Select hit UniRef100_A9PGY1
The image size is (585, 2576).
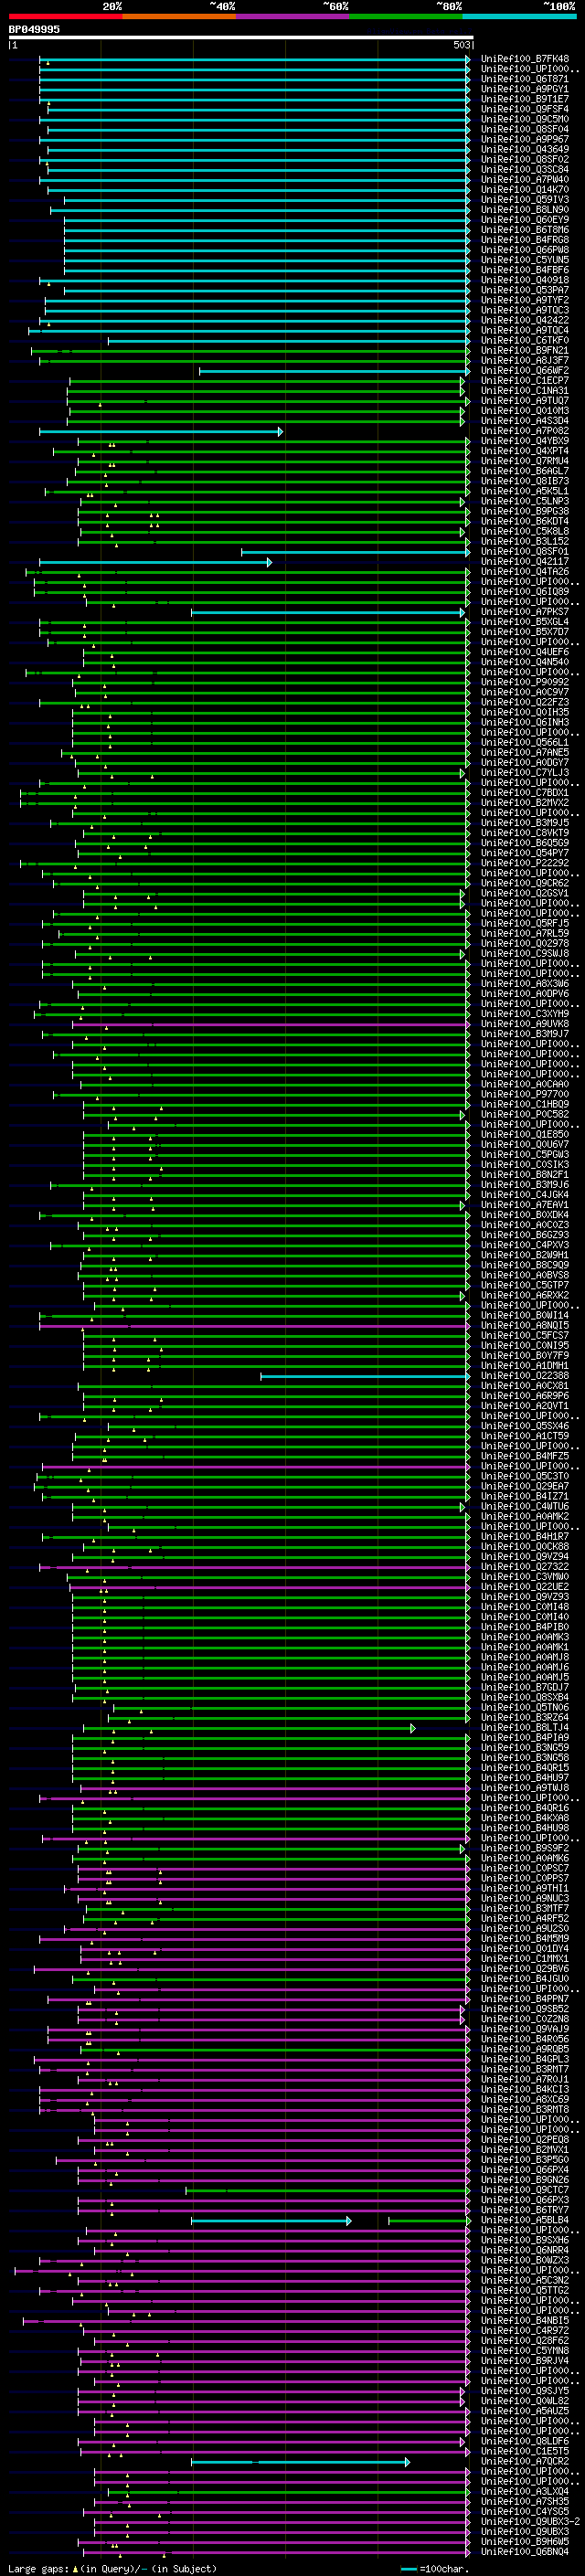click(525, 89)
